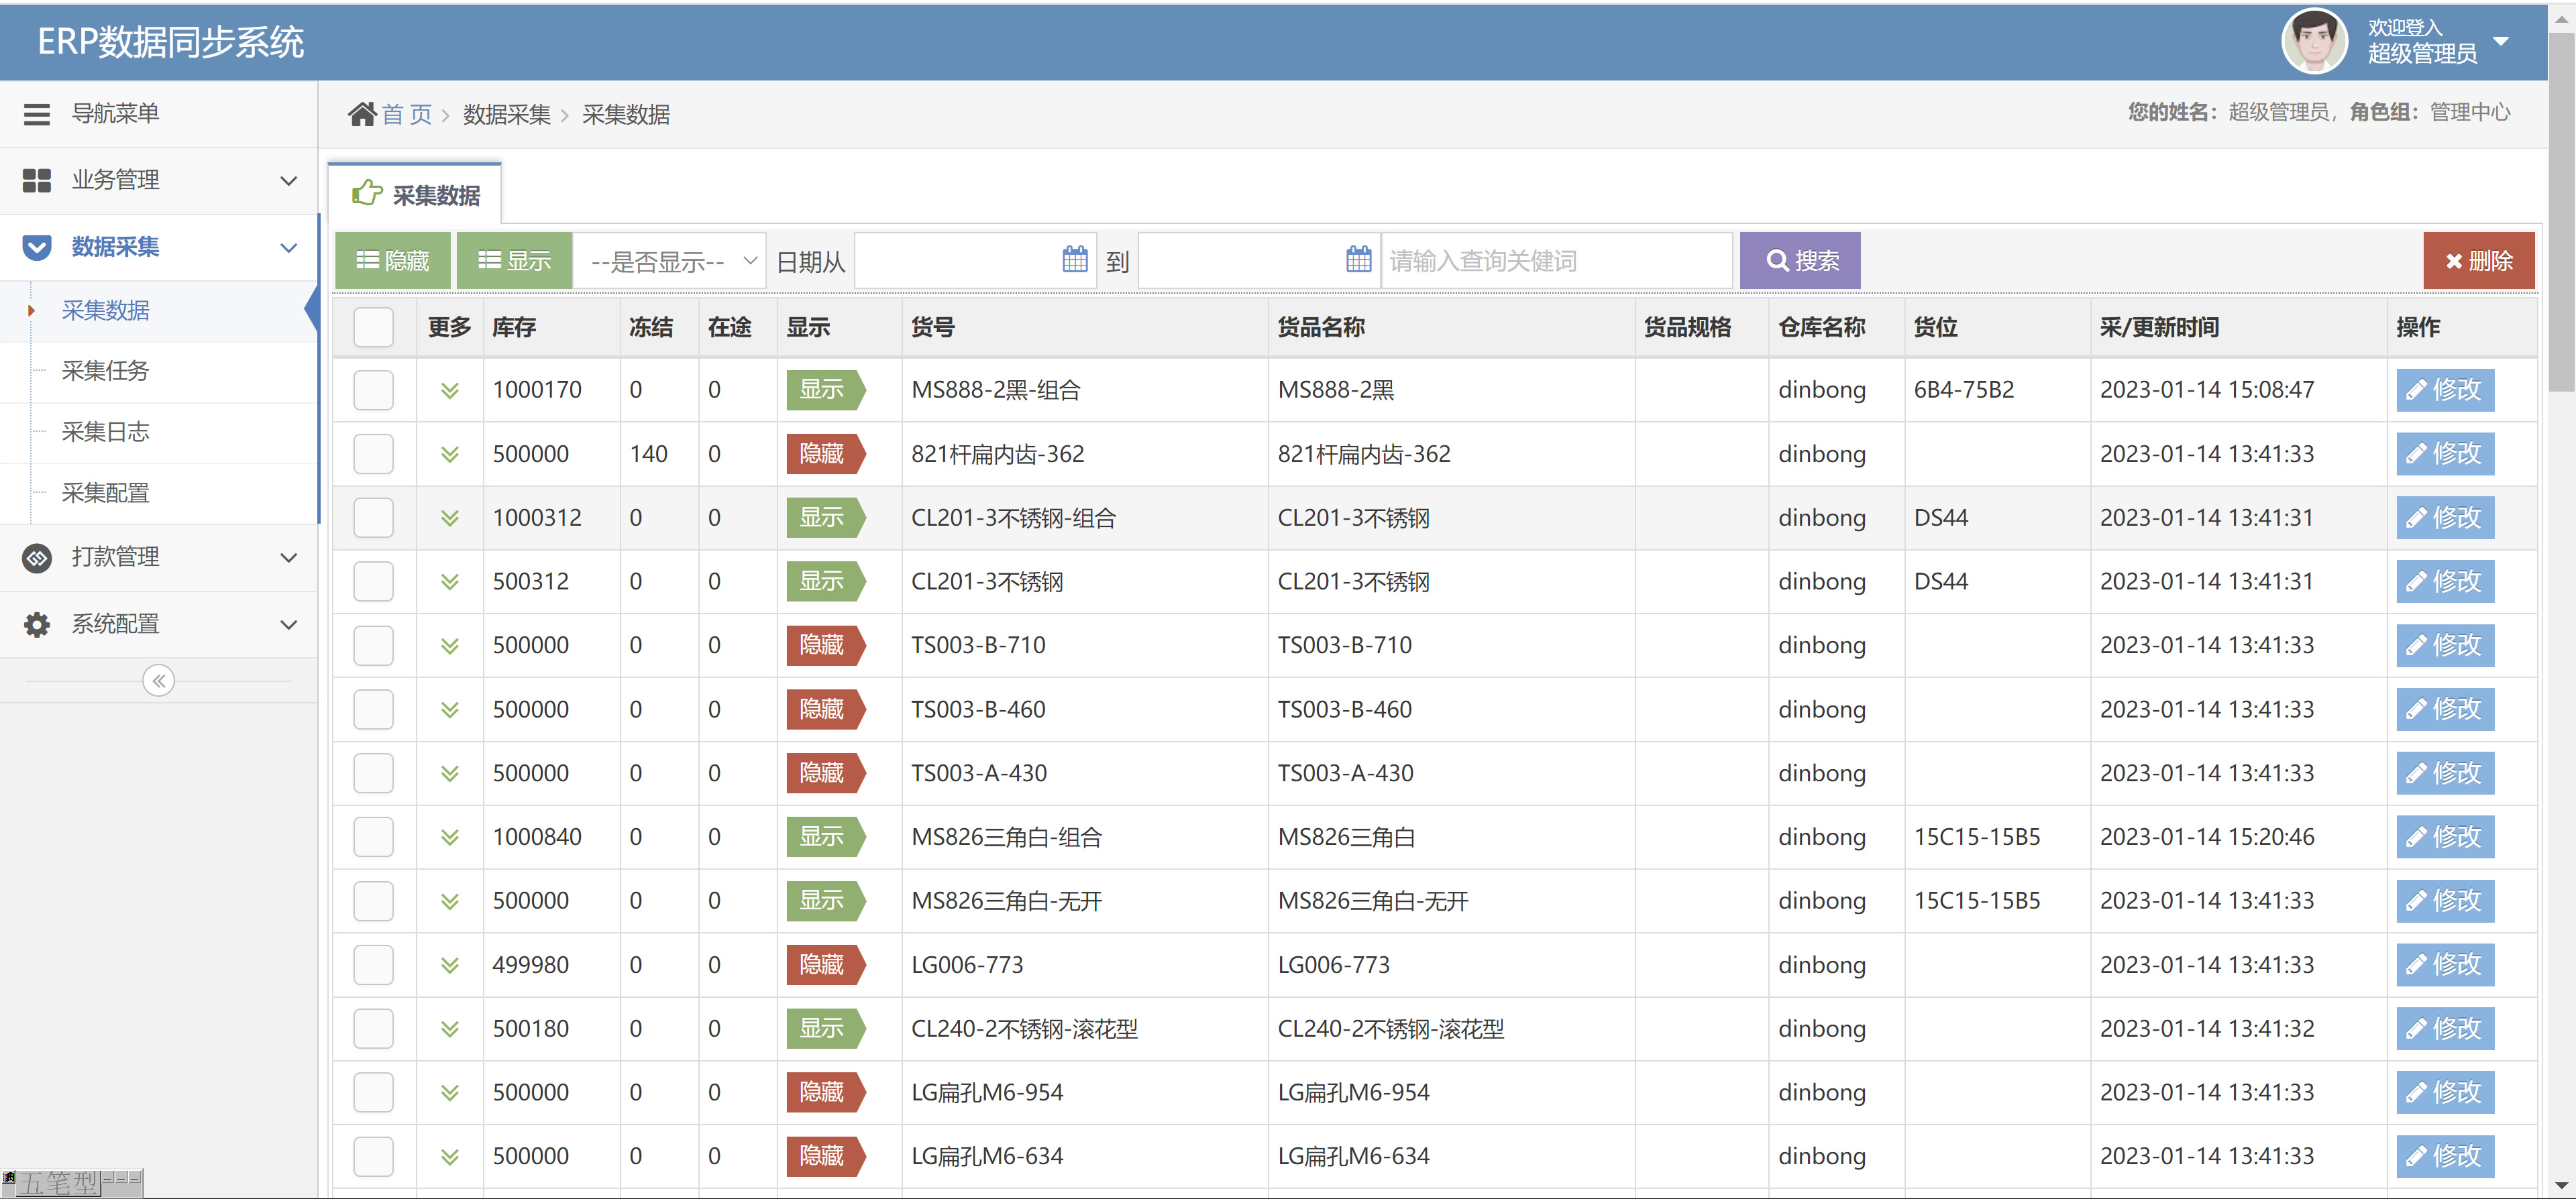Expand more details for TS003-B-460 row

pos(450,710)
